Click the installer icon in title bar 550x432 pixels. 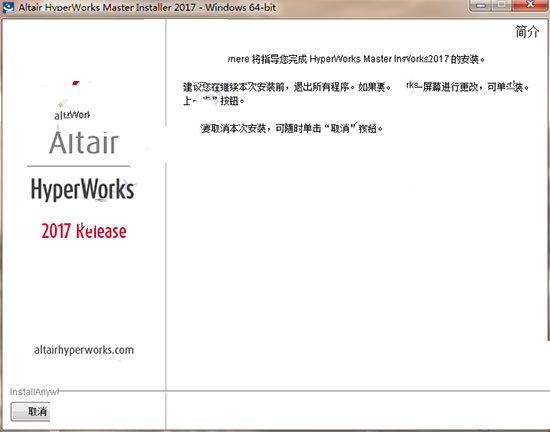tap(8, 7)
